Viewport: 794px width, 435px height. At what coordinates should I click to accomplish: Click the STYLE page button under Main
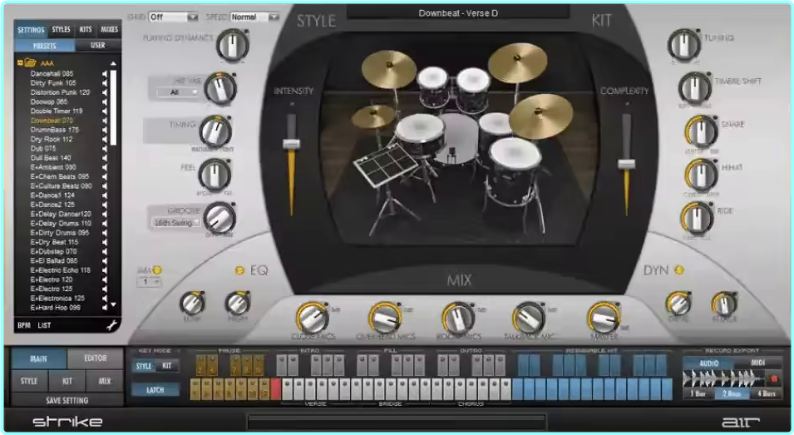29,381
